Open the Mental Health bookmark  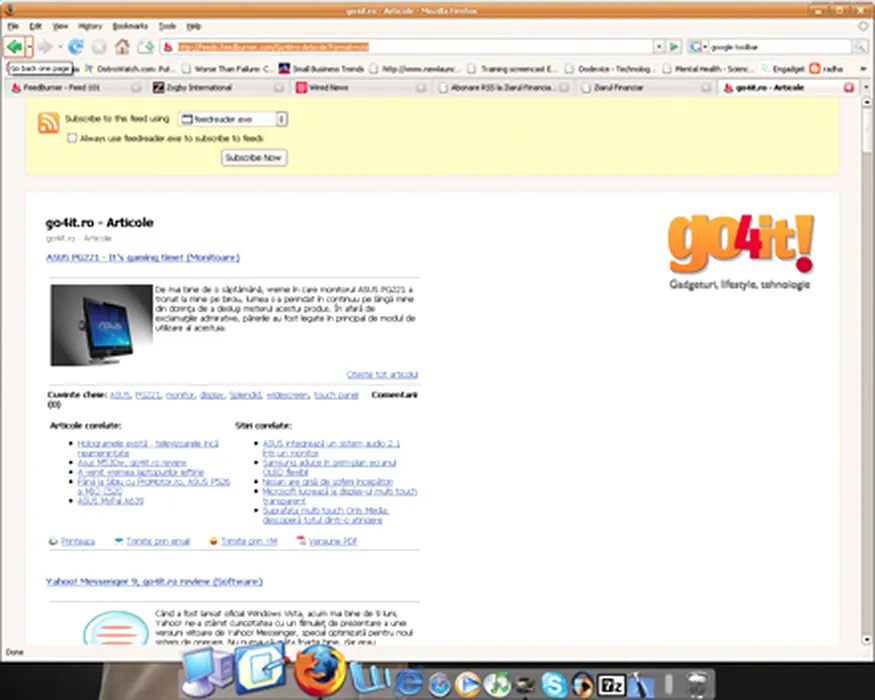tap(707, 69)
